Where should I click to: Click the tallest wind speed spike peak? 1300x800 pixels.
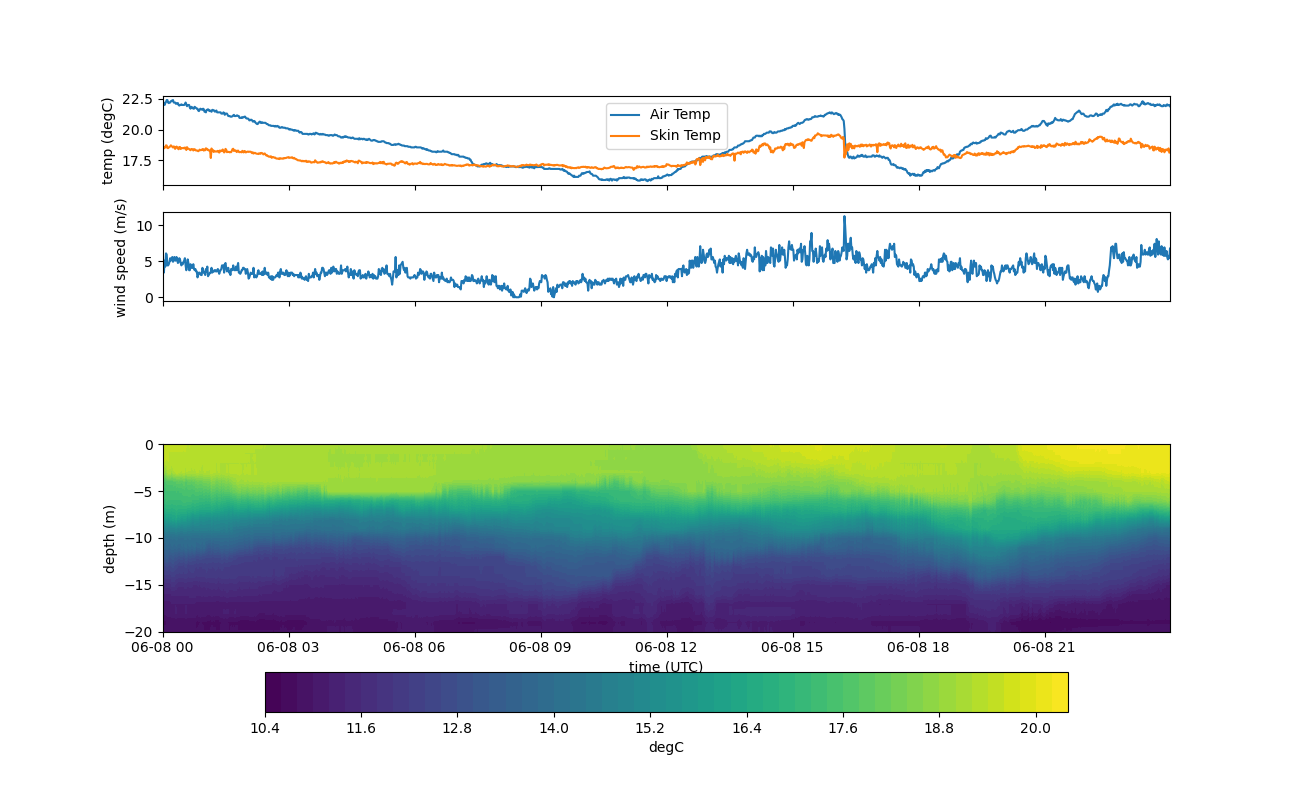(844, 217)
